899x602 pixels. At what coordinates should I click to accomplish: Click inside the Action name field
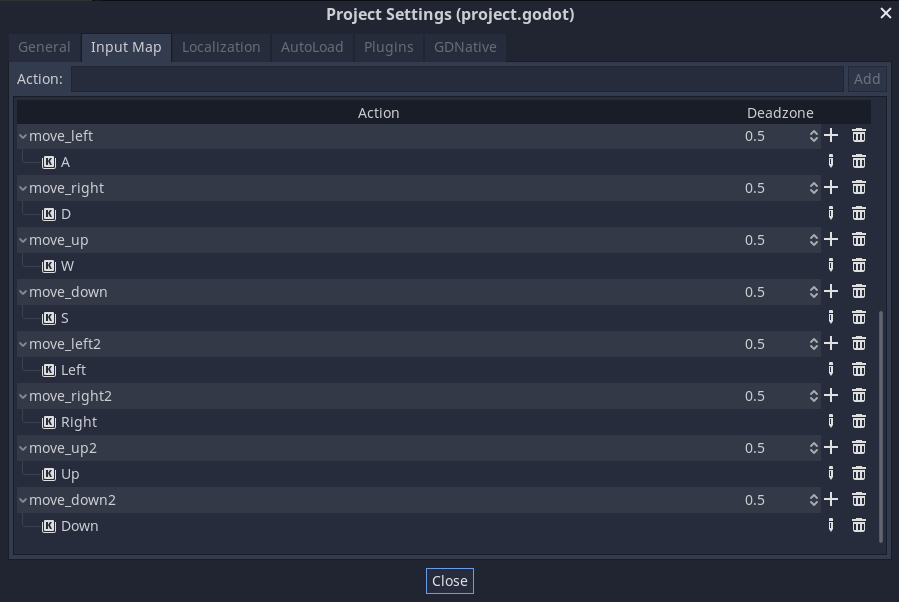450,78
